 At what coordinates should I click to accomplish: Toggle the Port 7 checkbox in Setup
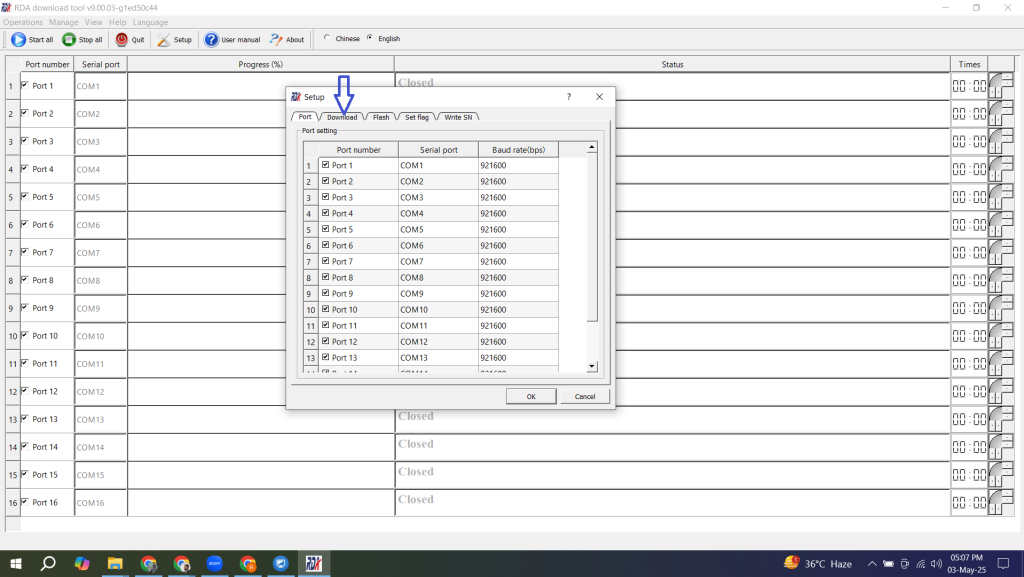pos(326,261)
